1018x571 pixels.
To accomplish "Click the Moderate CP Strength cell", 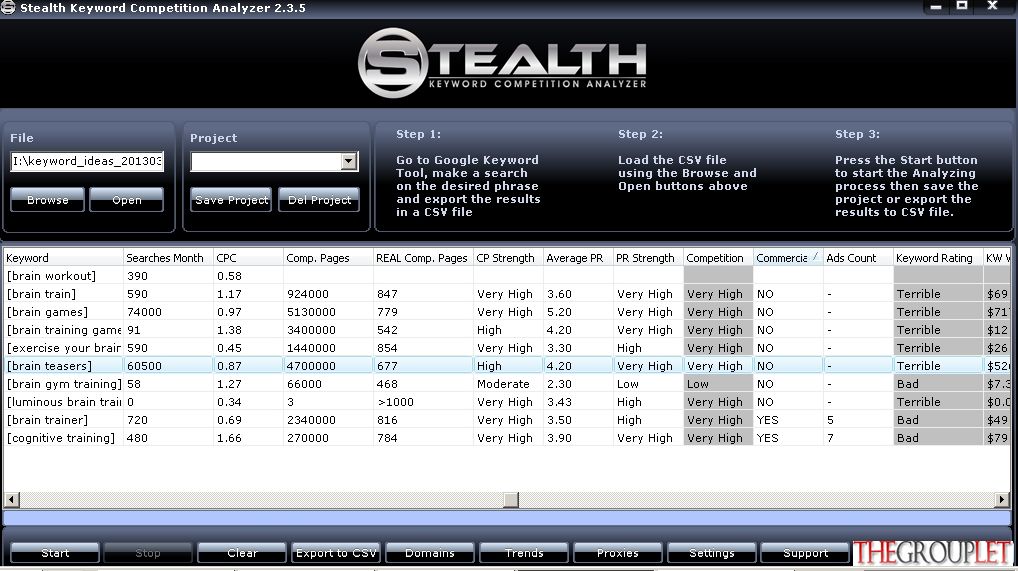I will click(508, 384).
